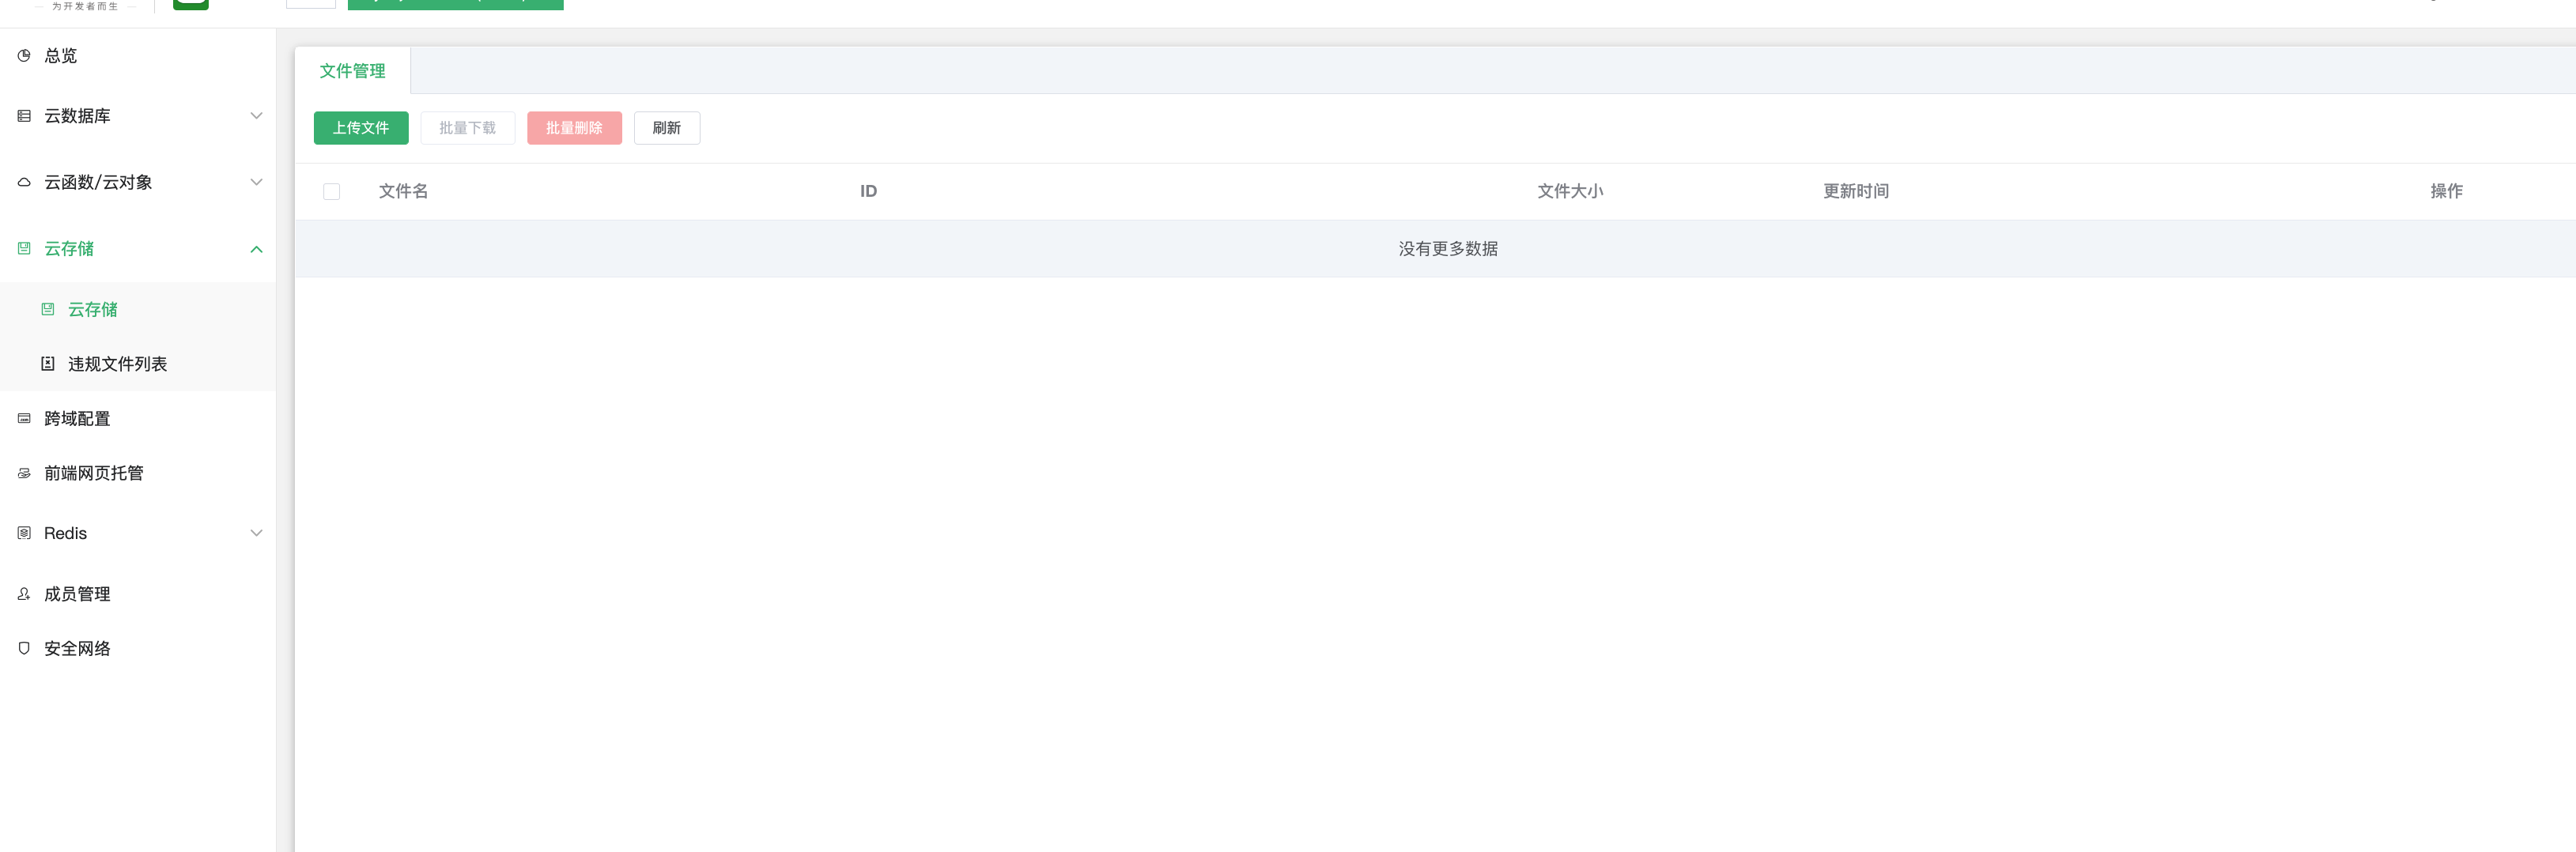Expand the 云数据库 menu chevron
Image resolution: width=2576 pixels, height=852 pixels.
pyautogui.click(x=256, y=116)
